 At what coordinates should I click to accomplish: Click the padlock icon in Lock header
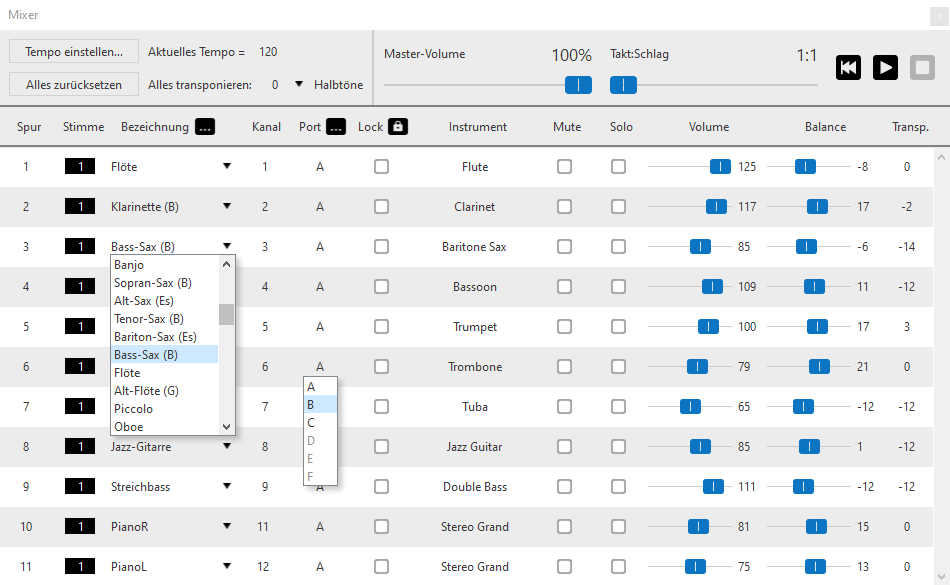click(397, 127)
